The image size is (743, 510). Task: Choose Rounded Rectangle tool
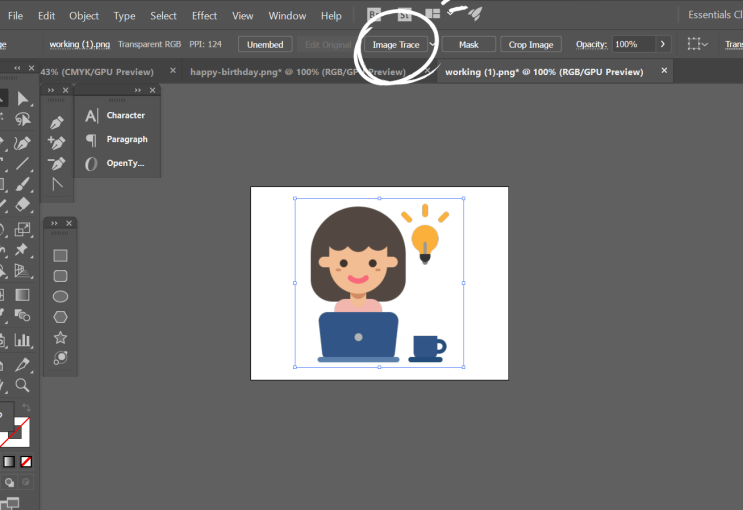click(60, 276)
